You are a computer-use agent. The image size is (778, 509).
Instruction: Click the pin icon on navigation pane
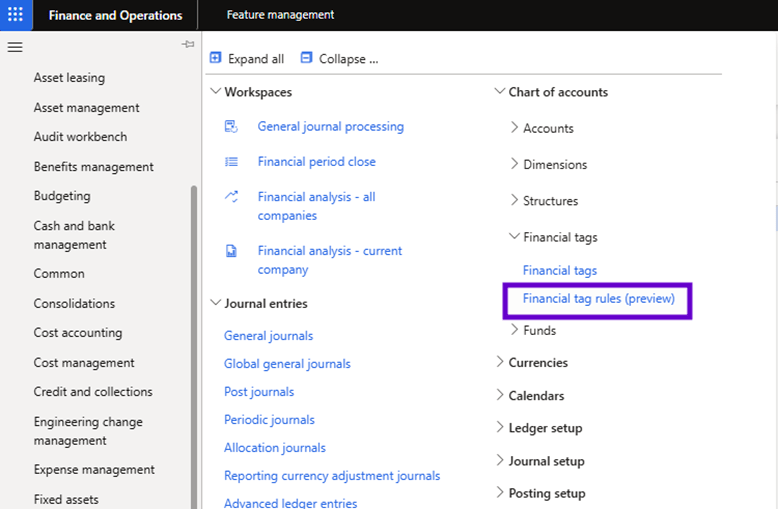188,45
